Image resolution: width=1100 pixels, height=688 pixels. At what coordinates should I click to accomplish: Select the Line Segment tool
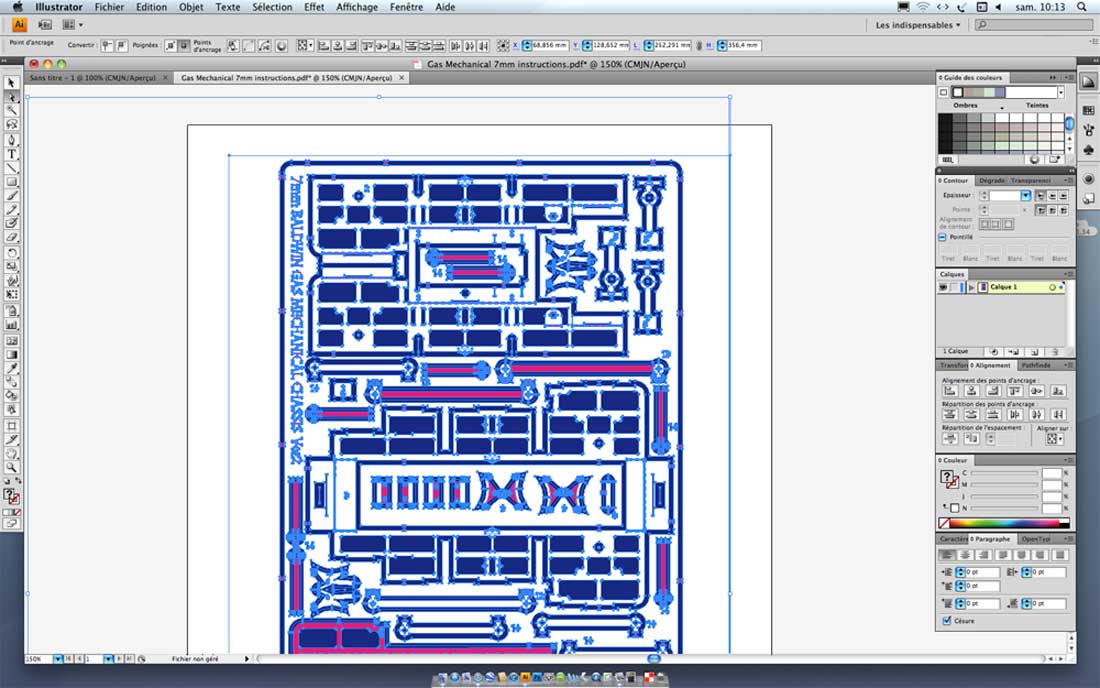coord(11,168)
